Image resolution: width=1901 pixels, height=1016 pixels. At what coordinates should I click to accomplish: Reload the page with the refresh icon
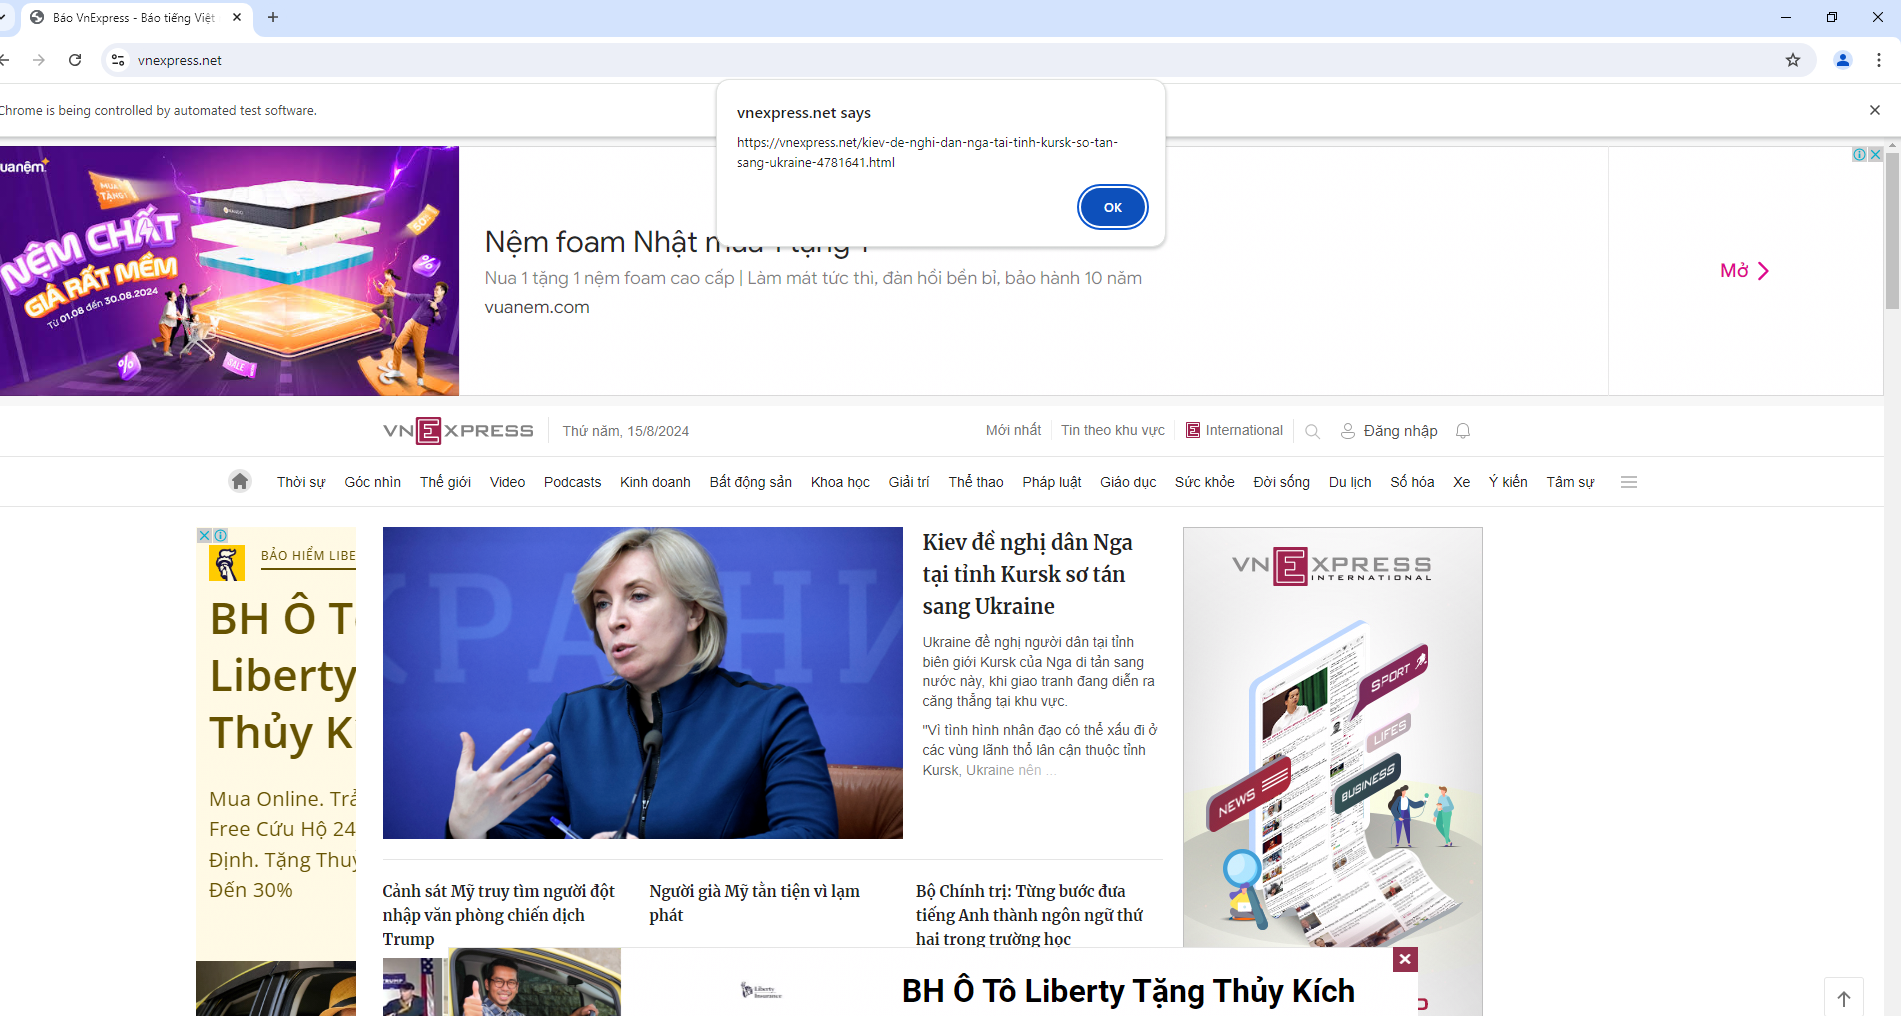tap(75, 60)
